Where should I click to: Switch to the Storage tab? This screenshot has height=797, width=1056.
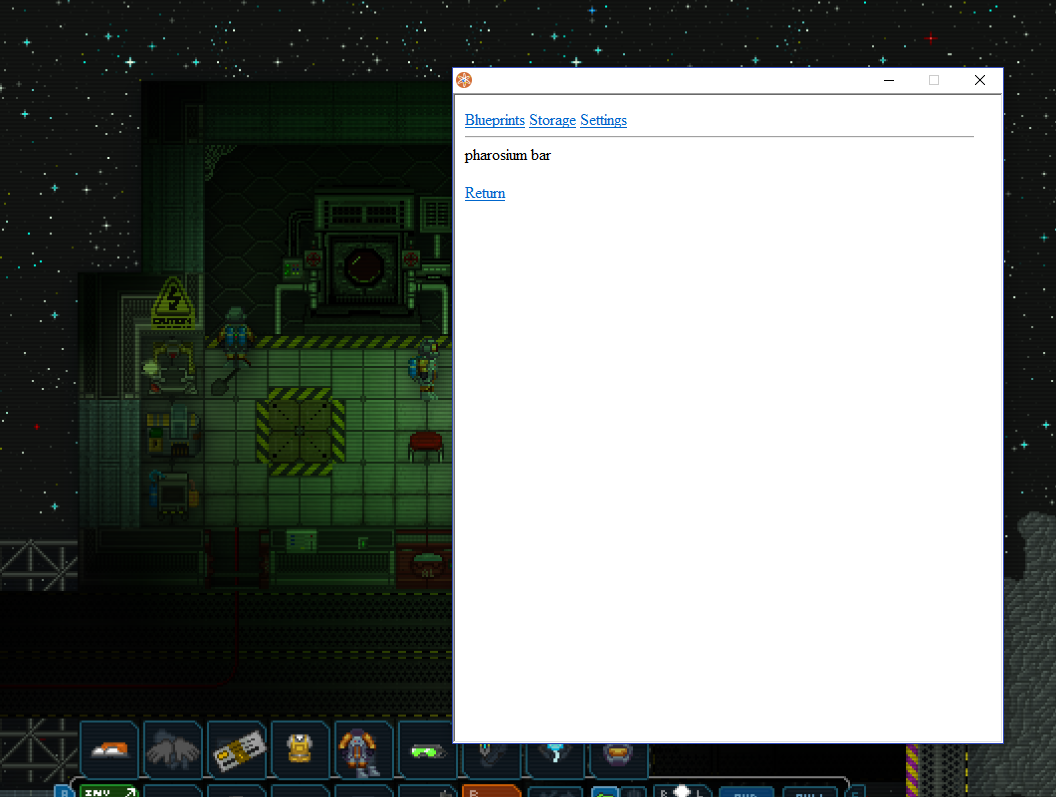point(552,120)
